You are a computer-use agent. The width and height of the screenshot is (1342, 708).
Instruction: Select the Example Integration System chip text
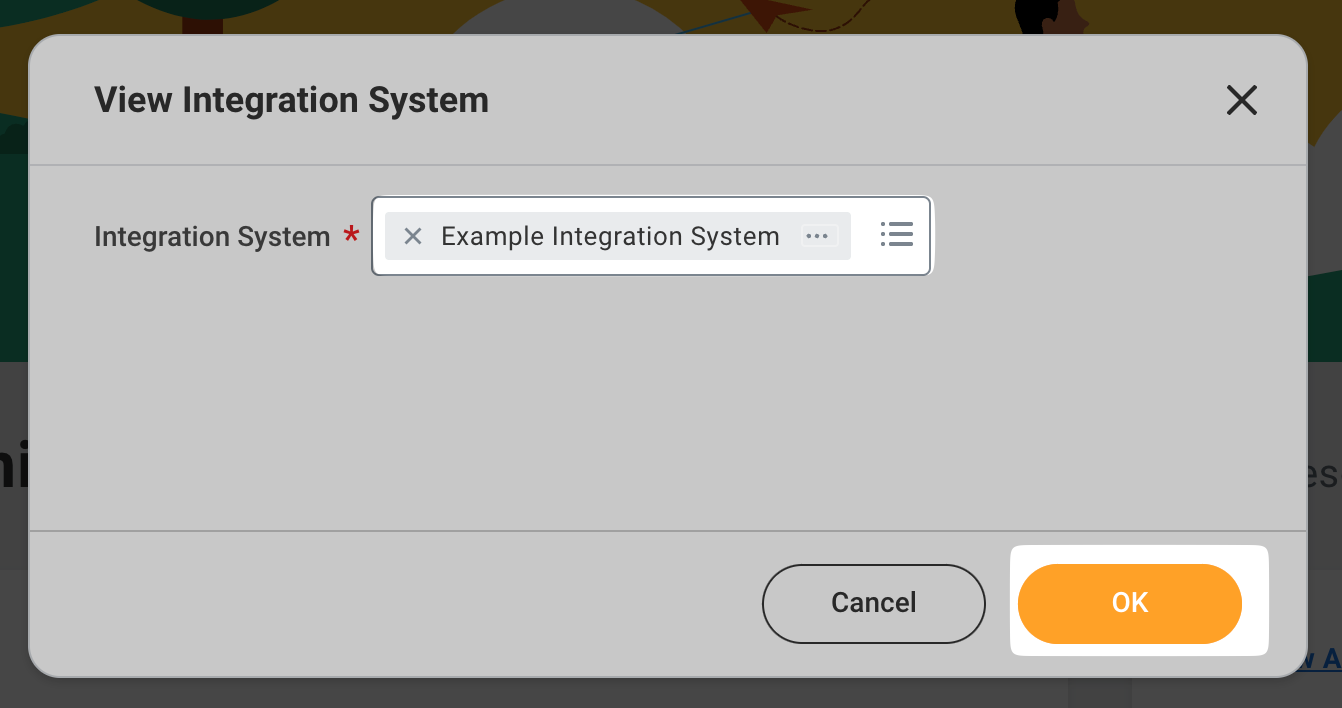click(x=610, y=236)
